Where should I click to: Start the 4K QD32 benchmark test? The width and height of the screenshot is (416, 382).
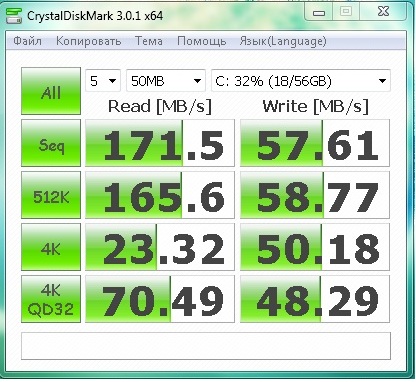[51, 299]
